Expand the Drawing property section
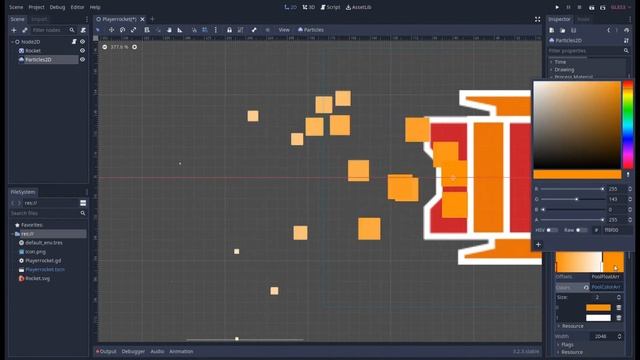This screenshot has height=360, width=640. (564, 70)
